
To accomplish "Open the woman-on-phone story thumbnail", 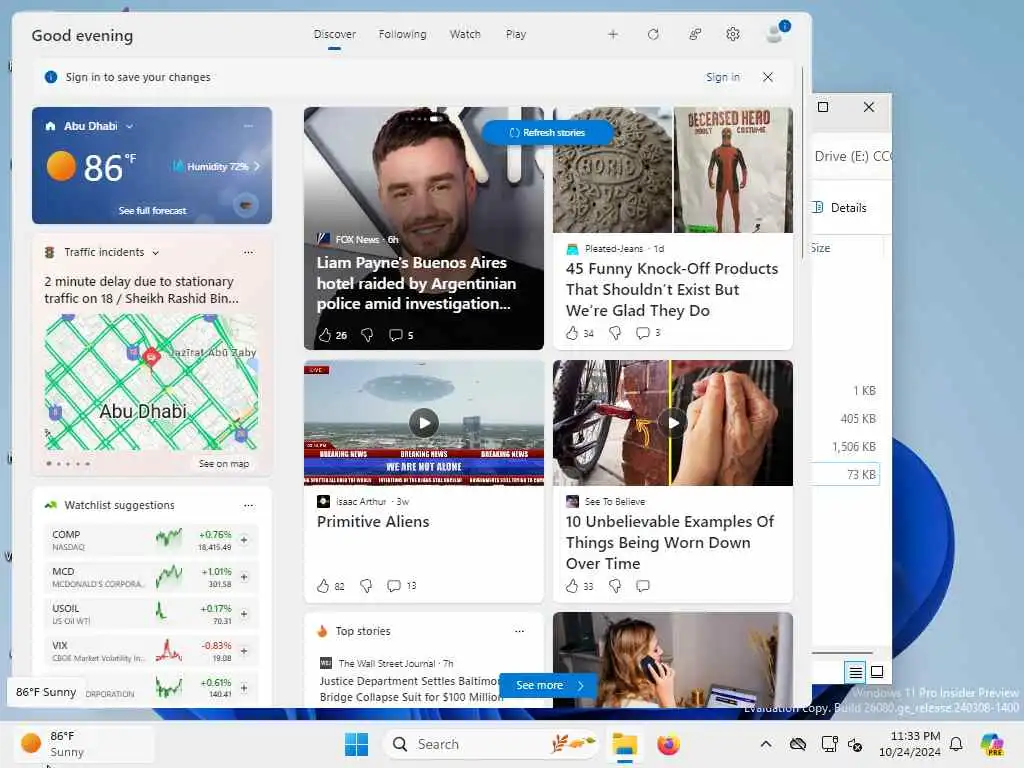I will (x=673, y=660).
